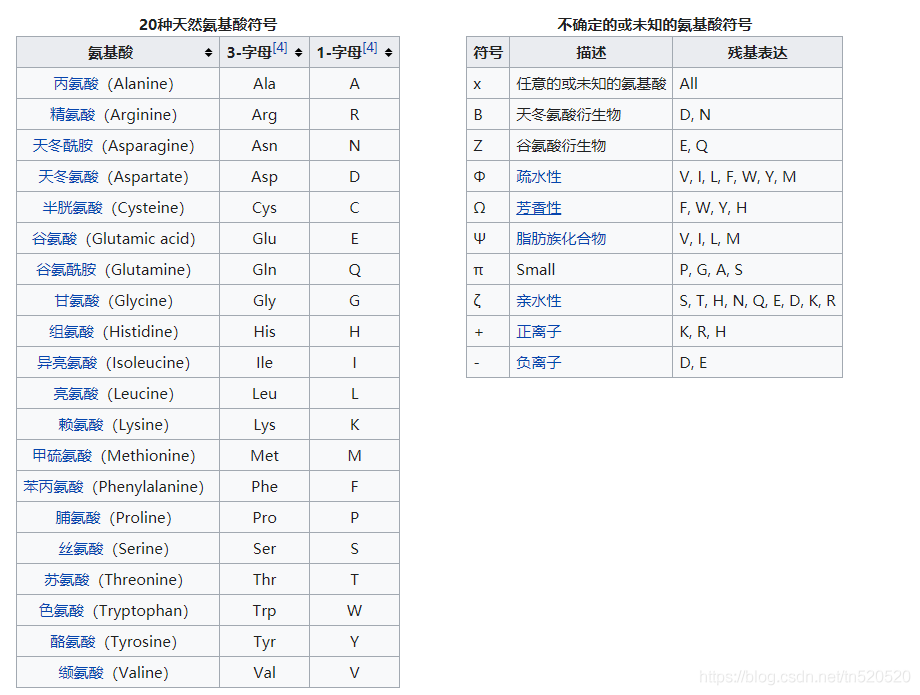This screenshot has width=920, height=695.
Task: Select the 'Ile' three-letter code cell
Action: 265,363
